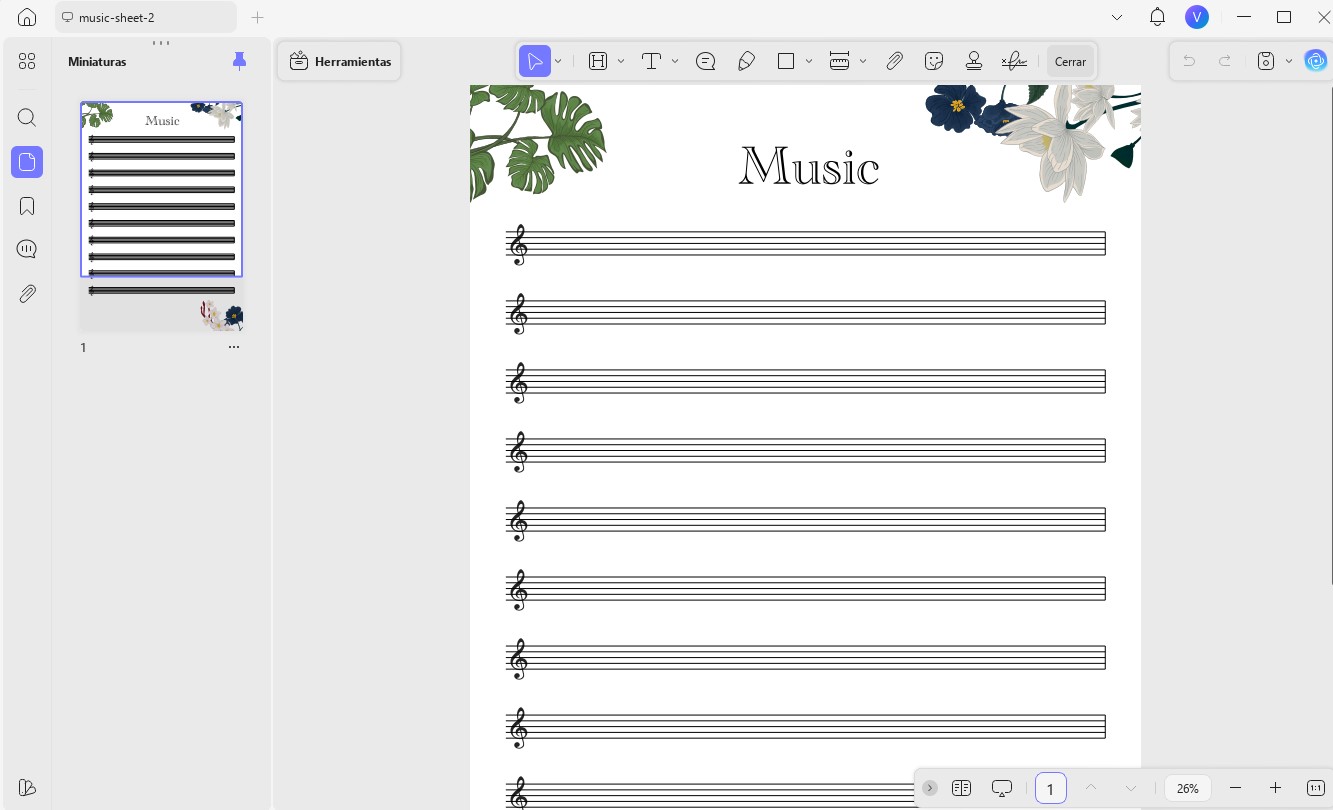Toggle the pin on Miniaturas panel
The image size is (1333, 810).
239,61
